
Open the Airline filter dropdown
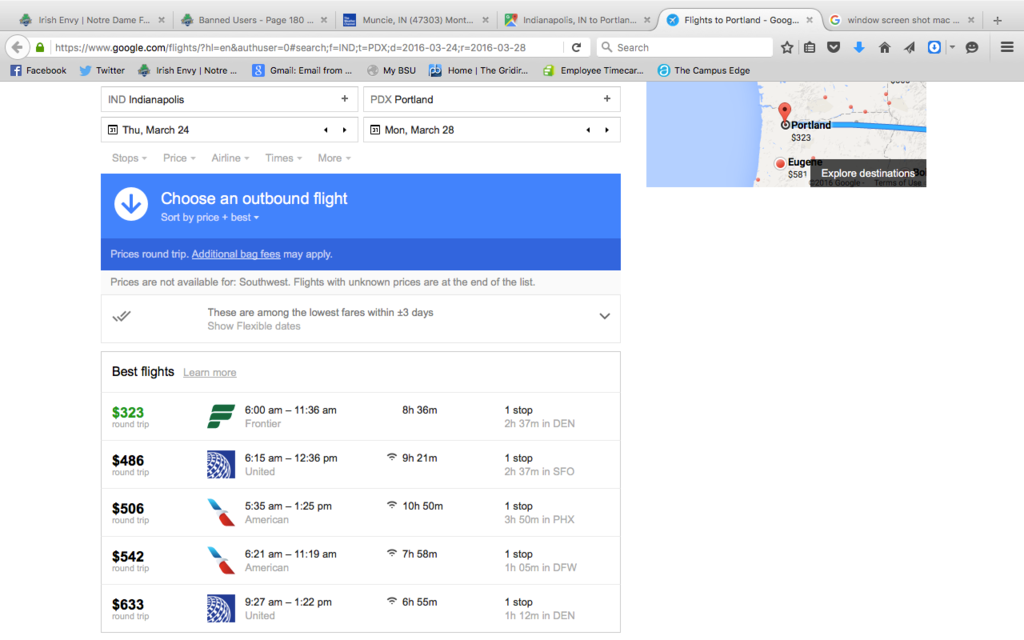(230, 158)
